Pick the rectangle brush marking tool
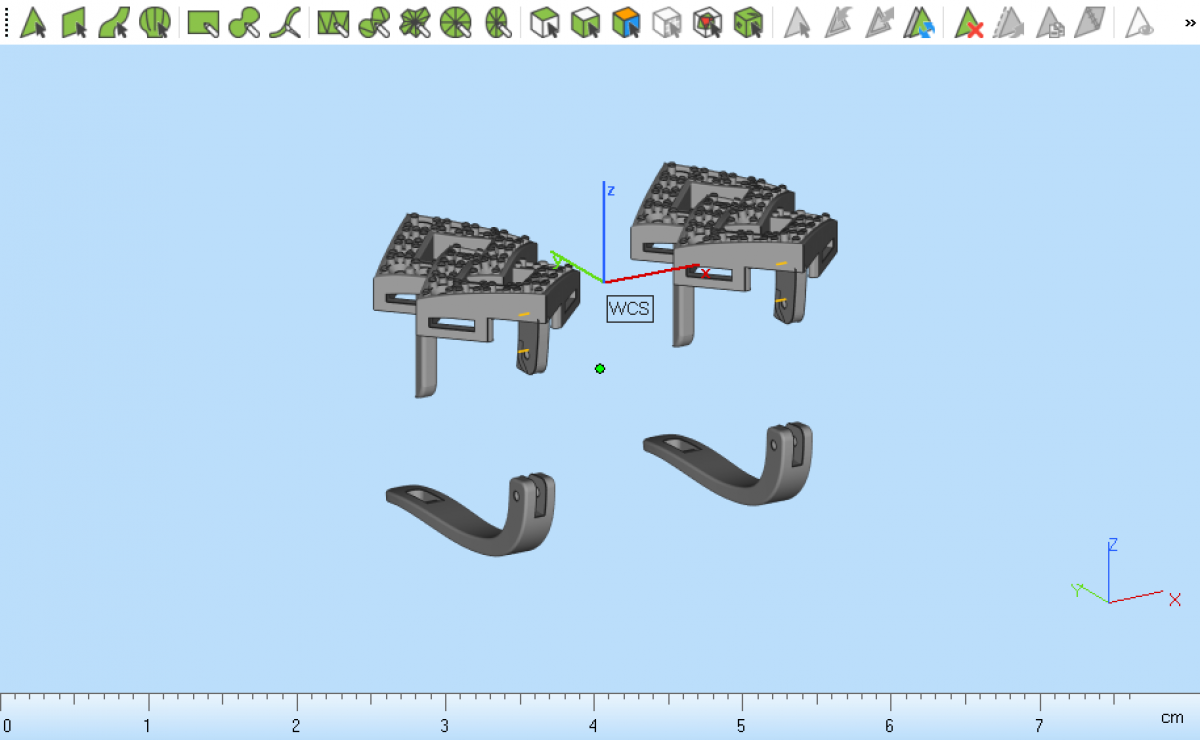 (x=203, y=22)
